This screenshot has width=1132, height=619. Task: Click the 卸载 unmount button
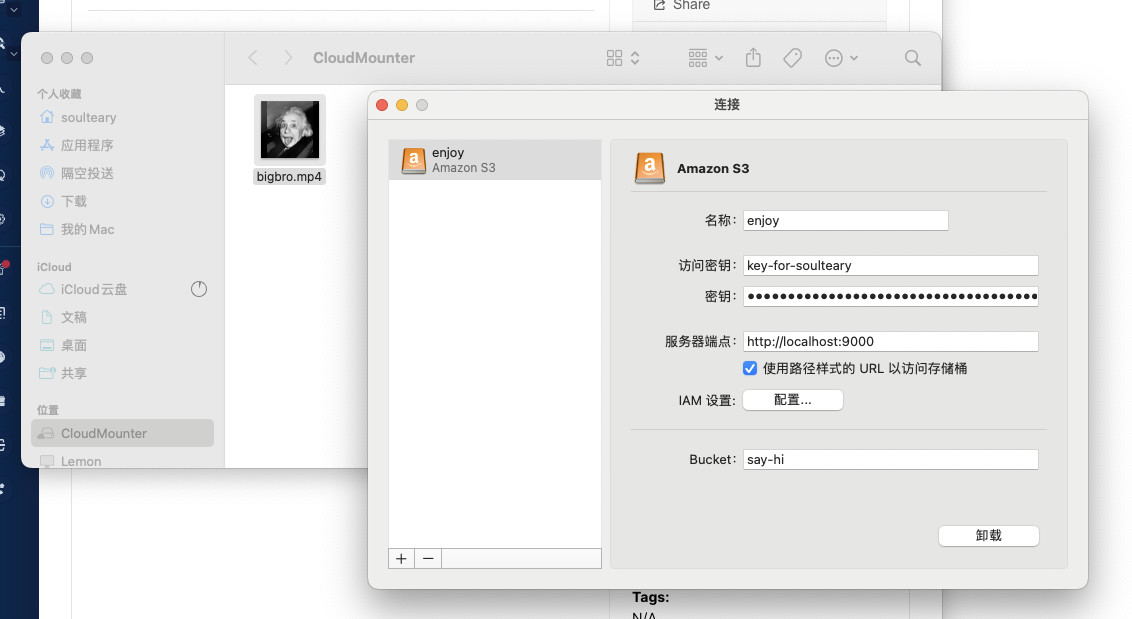coord(988,535)
